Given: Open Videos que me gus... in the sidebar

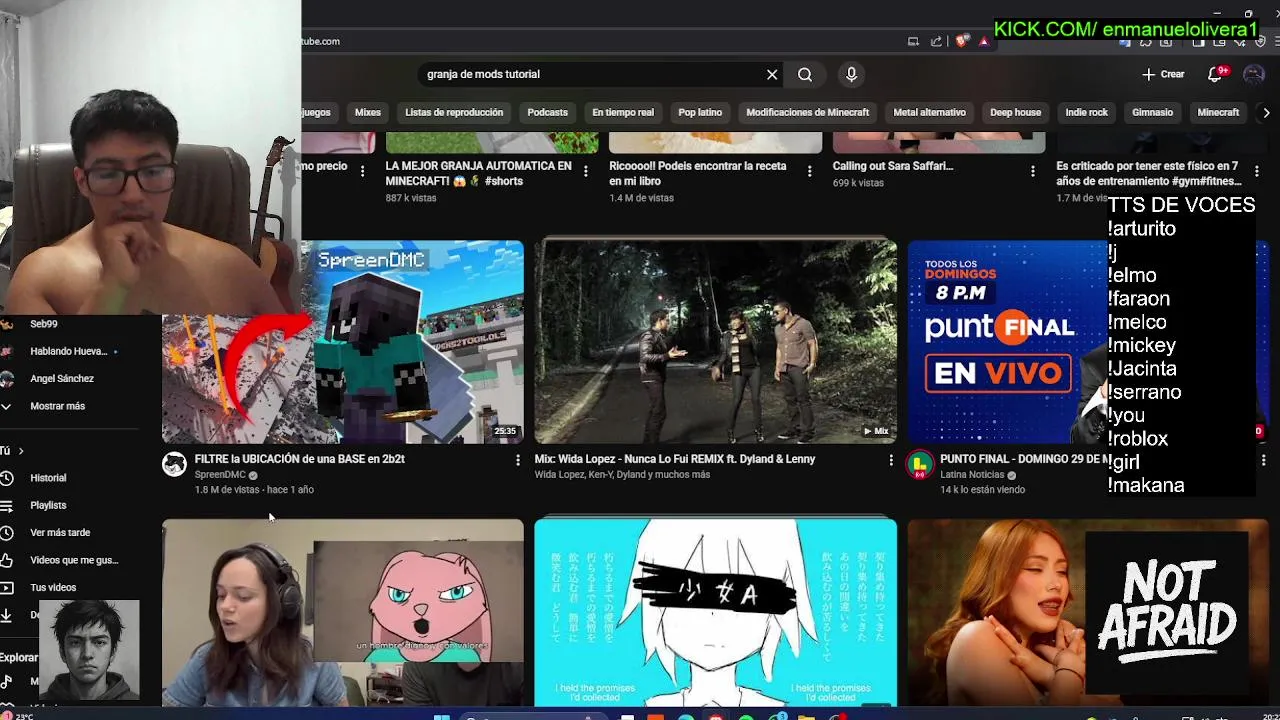Looking at the screenshot, I should 74,560.
